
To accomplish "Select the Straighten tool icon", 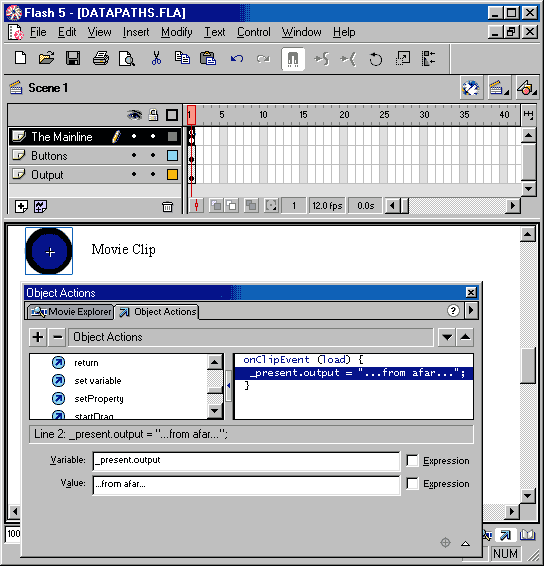I will pos(348,59).
